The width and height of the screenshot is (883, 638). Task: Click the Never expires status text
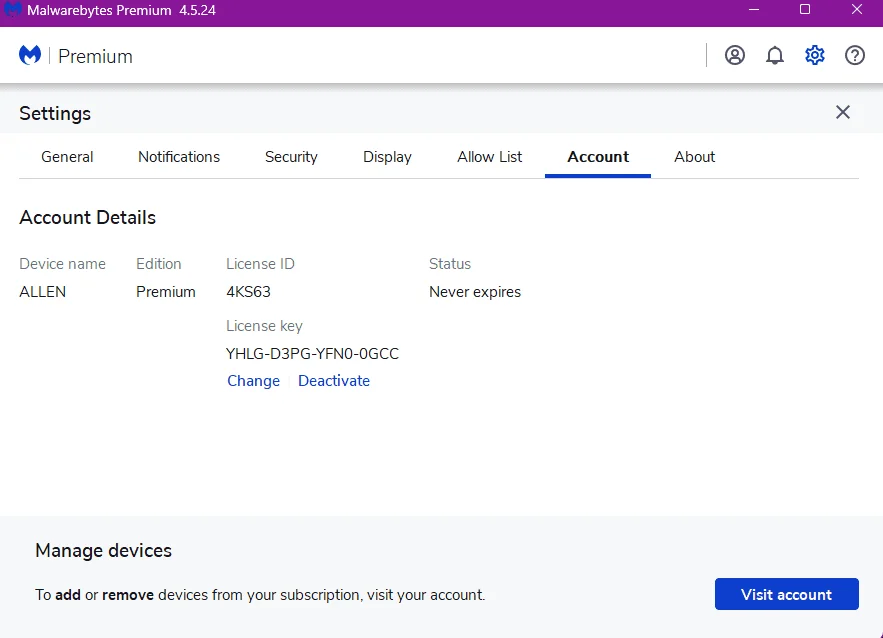point(475,292)
